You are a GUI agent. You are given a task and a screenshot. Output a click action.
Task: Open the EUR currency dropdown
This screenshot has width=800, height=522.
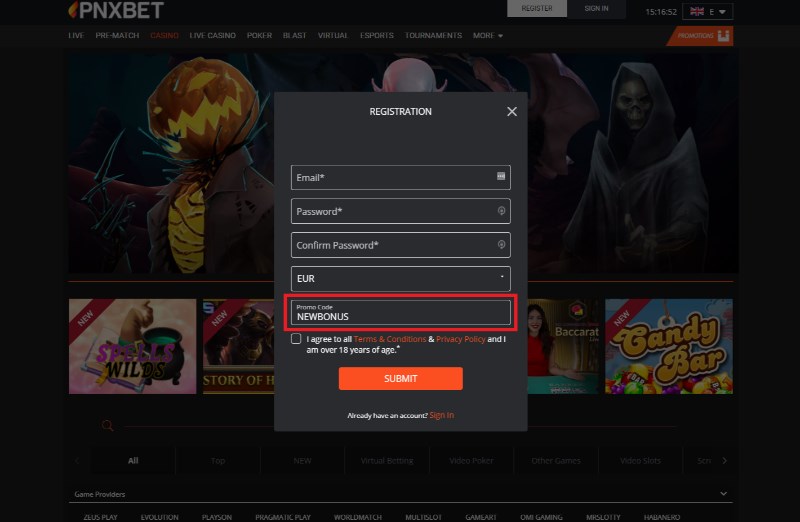(x=401, y=279)
